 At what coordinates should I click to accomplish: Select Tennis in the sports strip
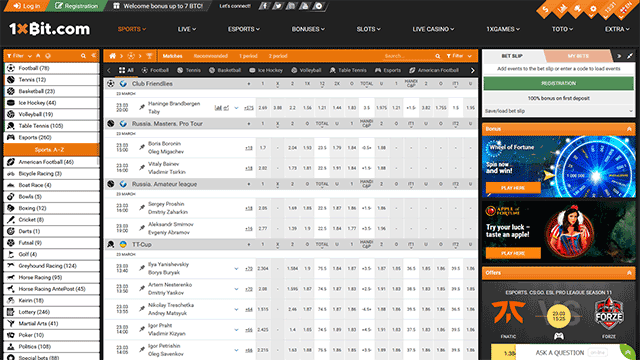[189, 70]
